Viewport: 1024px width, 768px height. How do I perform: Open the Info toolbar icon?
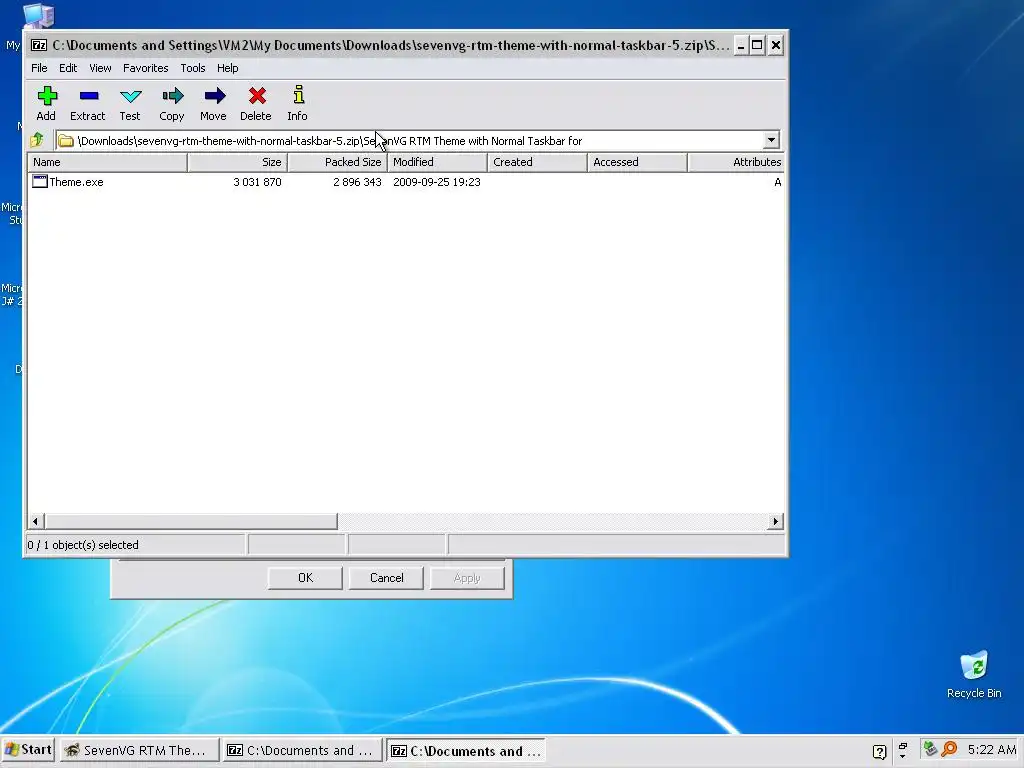(298, 95)
